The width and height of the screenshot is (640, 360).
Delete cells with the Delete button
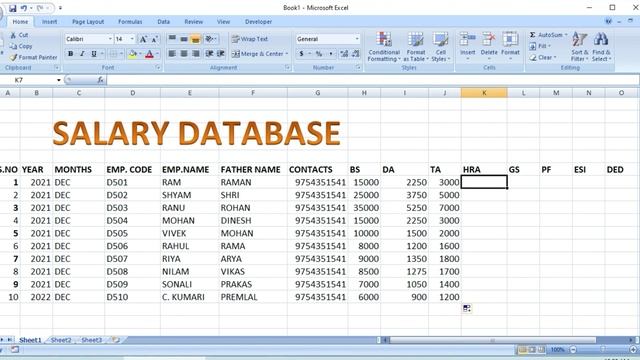tap(489, 47)
